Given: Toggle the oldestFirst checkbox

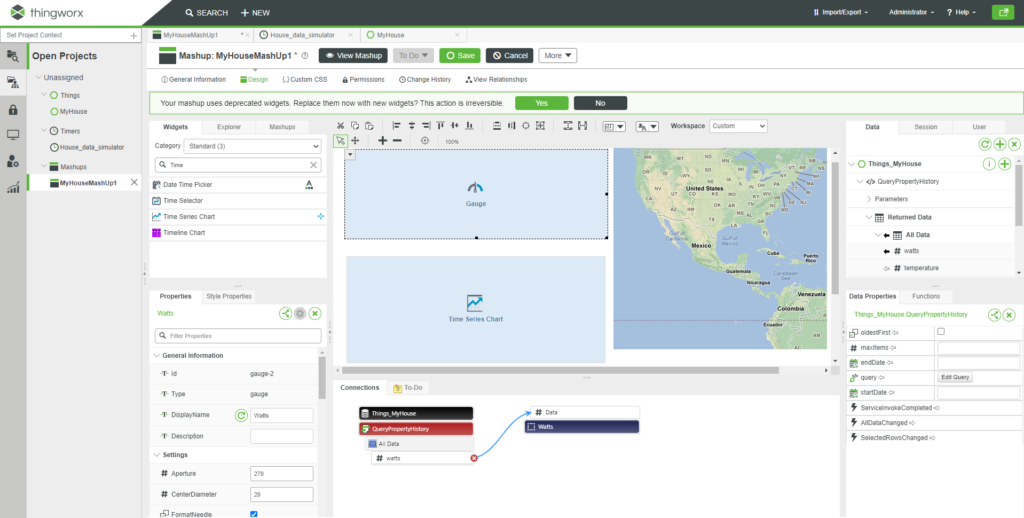Looking at the screenshot, I should pos(941,332).
